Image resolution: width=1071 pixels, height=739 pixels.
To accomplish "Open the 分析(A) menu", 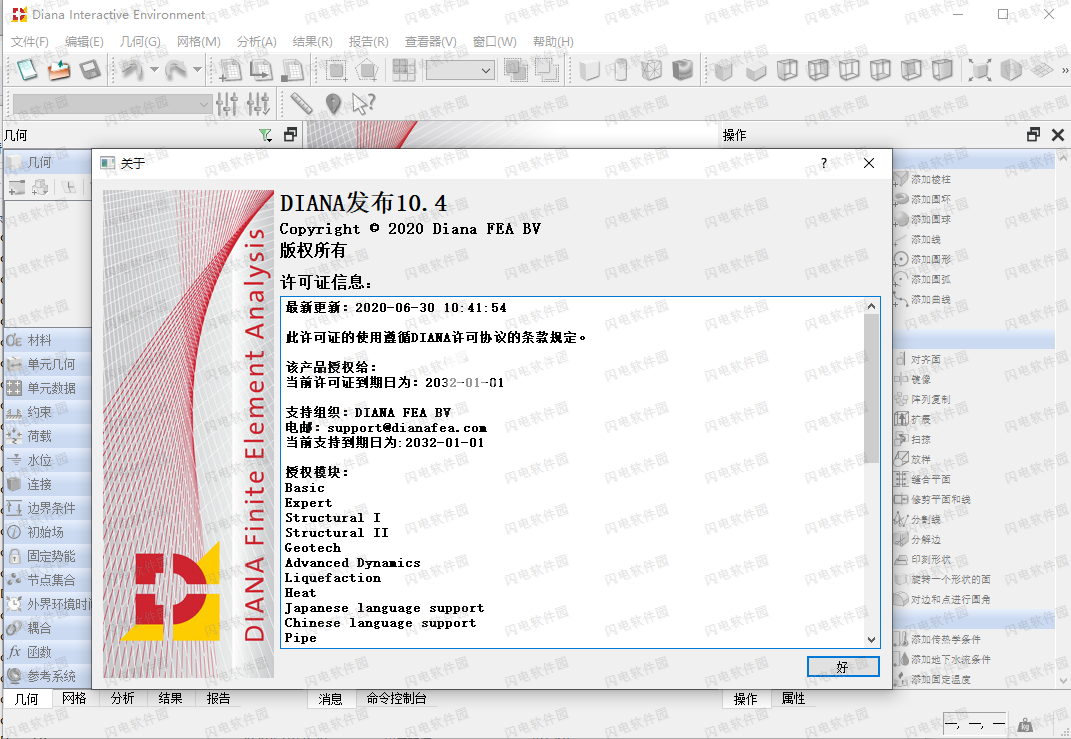I will 257,42.
